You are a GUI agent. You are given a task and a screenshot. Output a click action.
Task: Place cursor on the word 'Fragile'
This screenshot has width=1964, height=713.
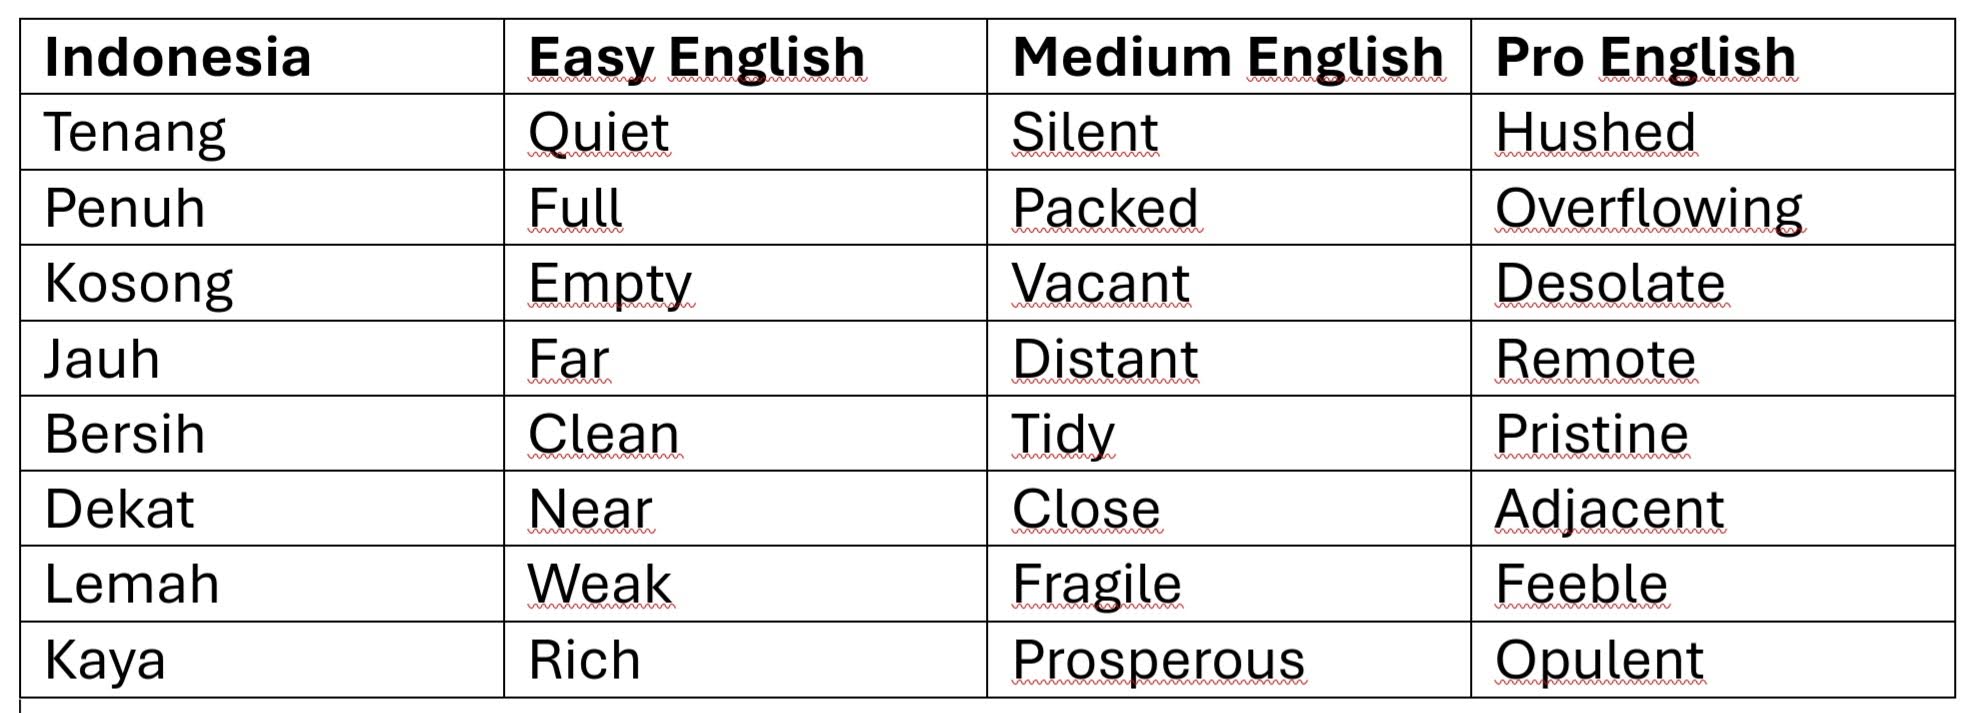coord(1096,584)
